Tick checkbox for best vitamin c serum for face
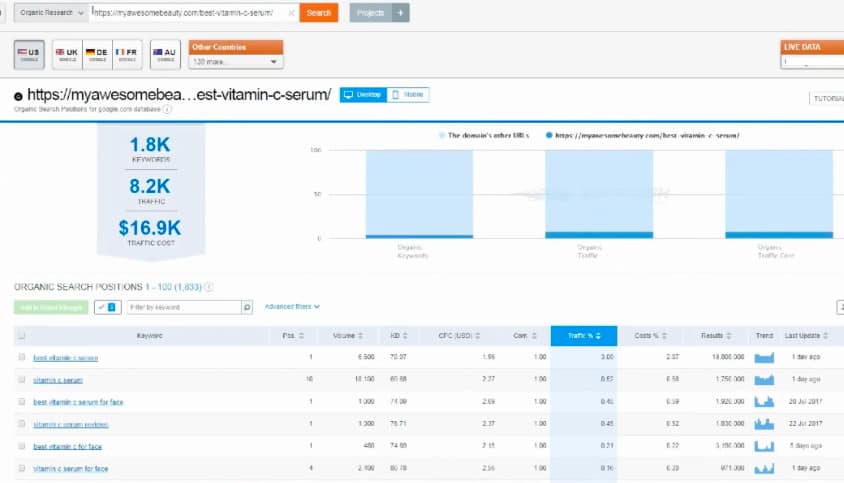The image size is (844, 483). [22, 402]
